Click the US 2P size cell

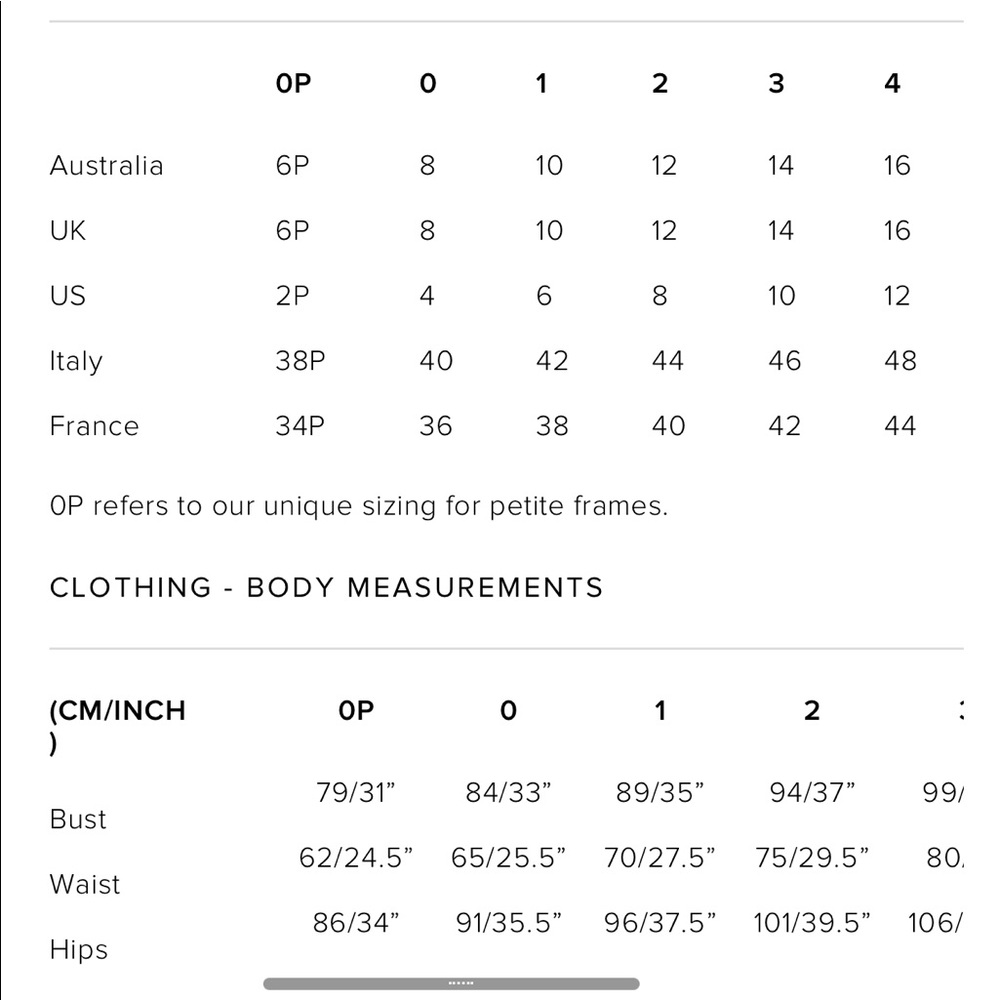coord(292,296)
